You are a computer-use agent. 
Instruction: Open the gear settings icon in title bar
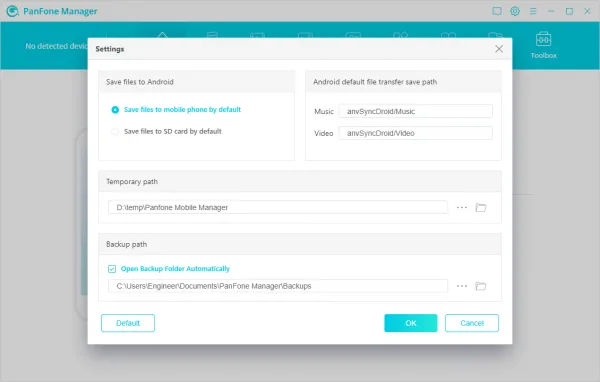tap(515, 11)
